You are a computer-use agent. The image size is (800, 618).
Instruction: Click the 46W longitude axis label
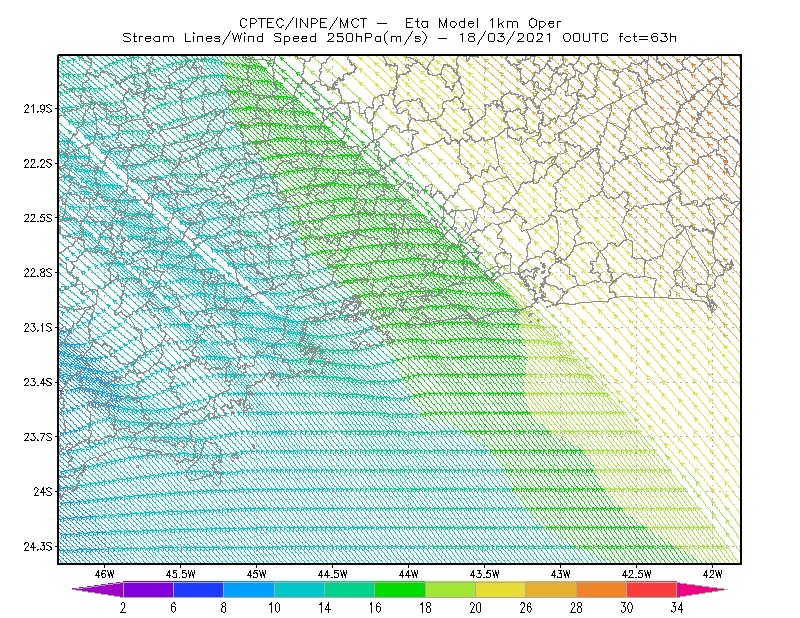tap(105, 574)
